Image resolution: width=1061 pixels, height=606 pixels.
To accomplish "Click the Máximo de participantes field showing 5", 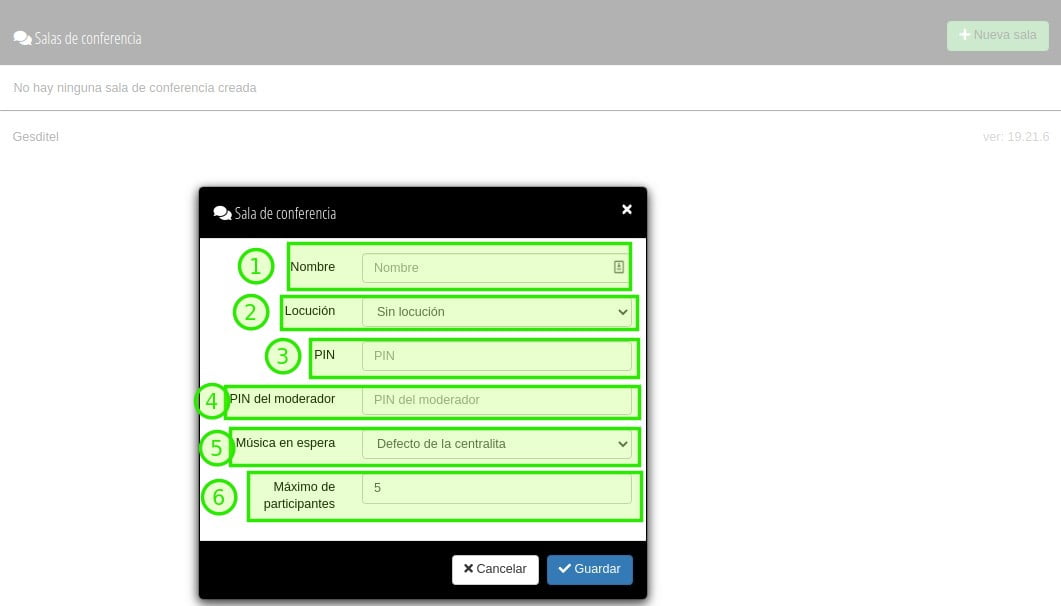I will [497, 487].
